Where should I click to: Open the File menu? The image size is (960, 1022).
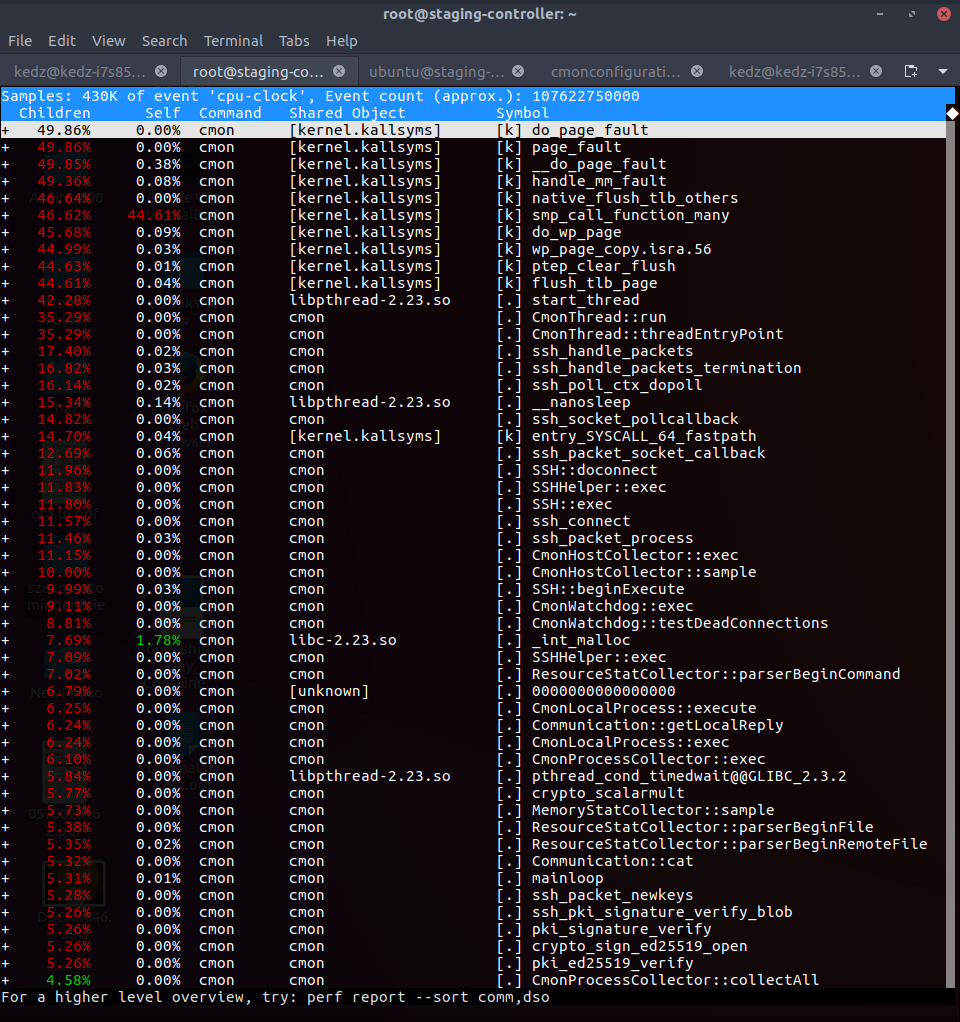[x=20, y=40]
